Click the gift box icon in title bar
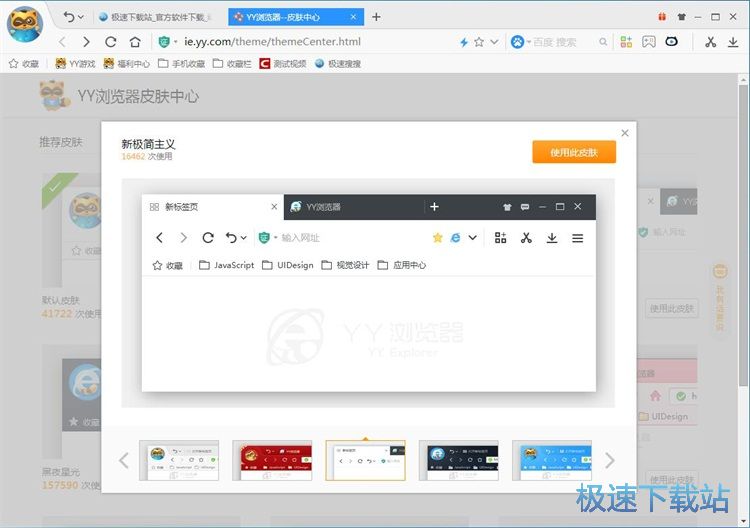 click(662, 17)
